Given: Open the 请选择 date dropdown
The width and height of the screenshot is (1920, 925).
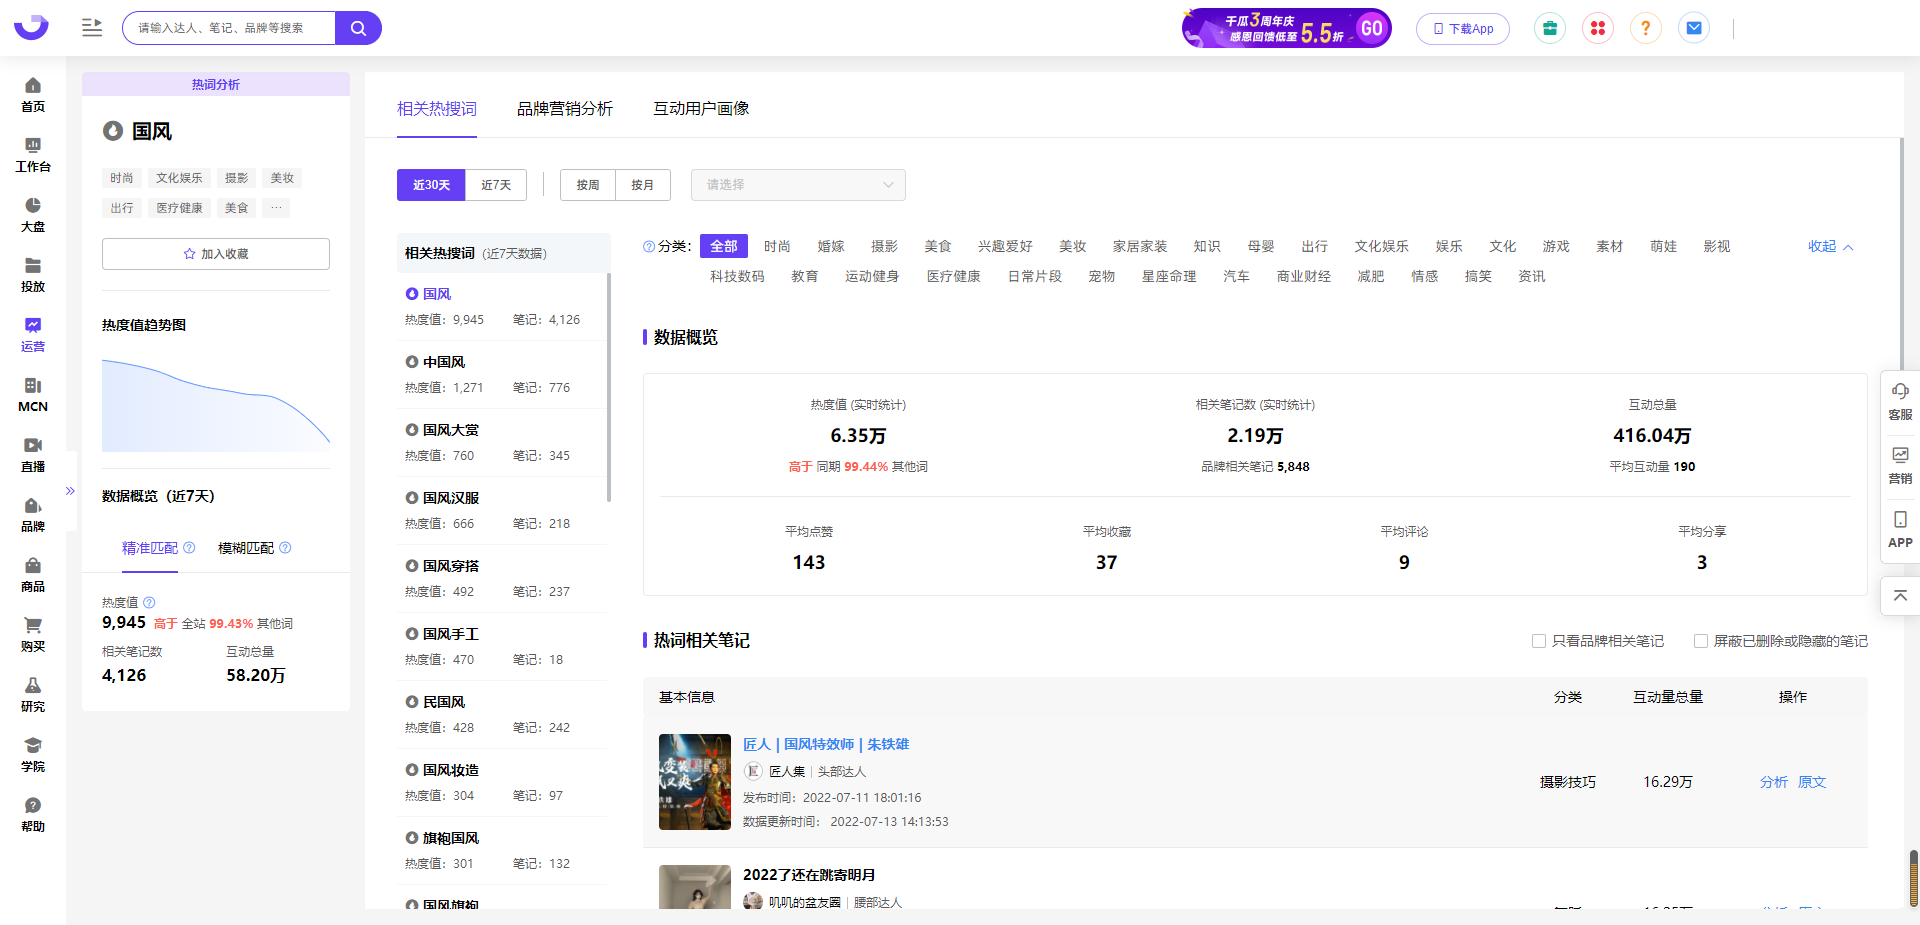Looking at the screenshot, I should pos(798,185).
